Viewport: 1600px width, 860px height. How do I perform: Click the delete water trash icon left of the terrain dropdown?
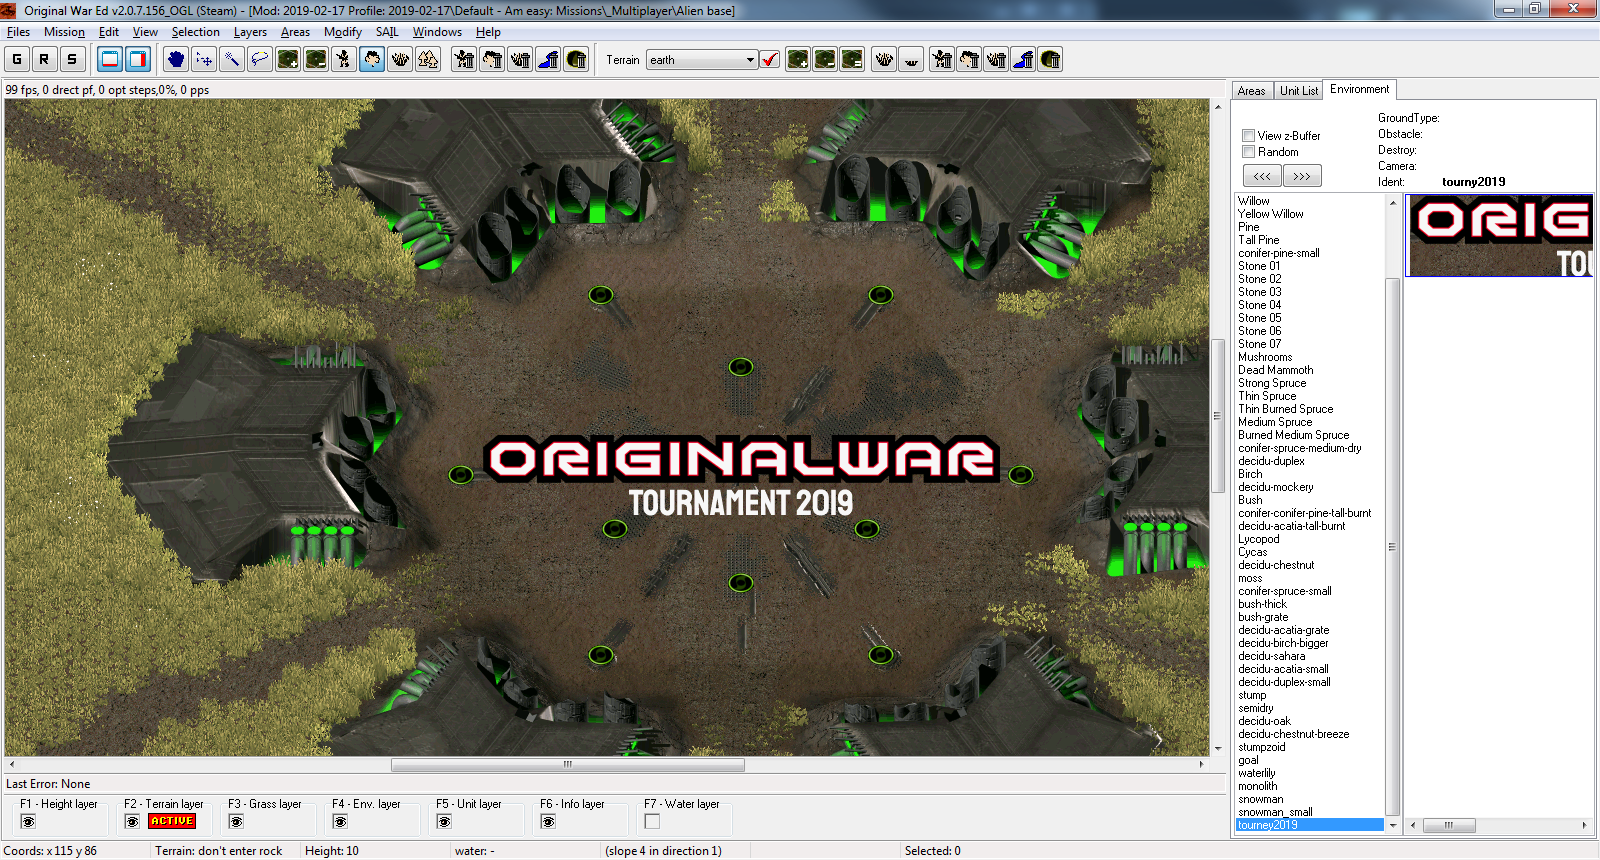click(x=548, y=59)
